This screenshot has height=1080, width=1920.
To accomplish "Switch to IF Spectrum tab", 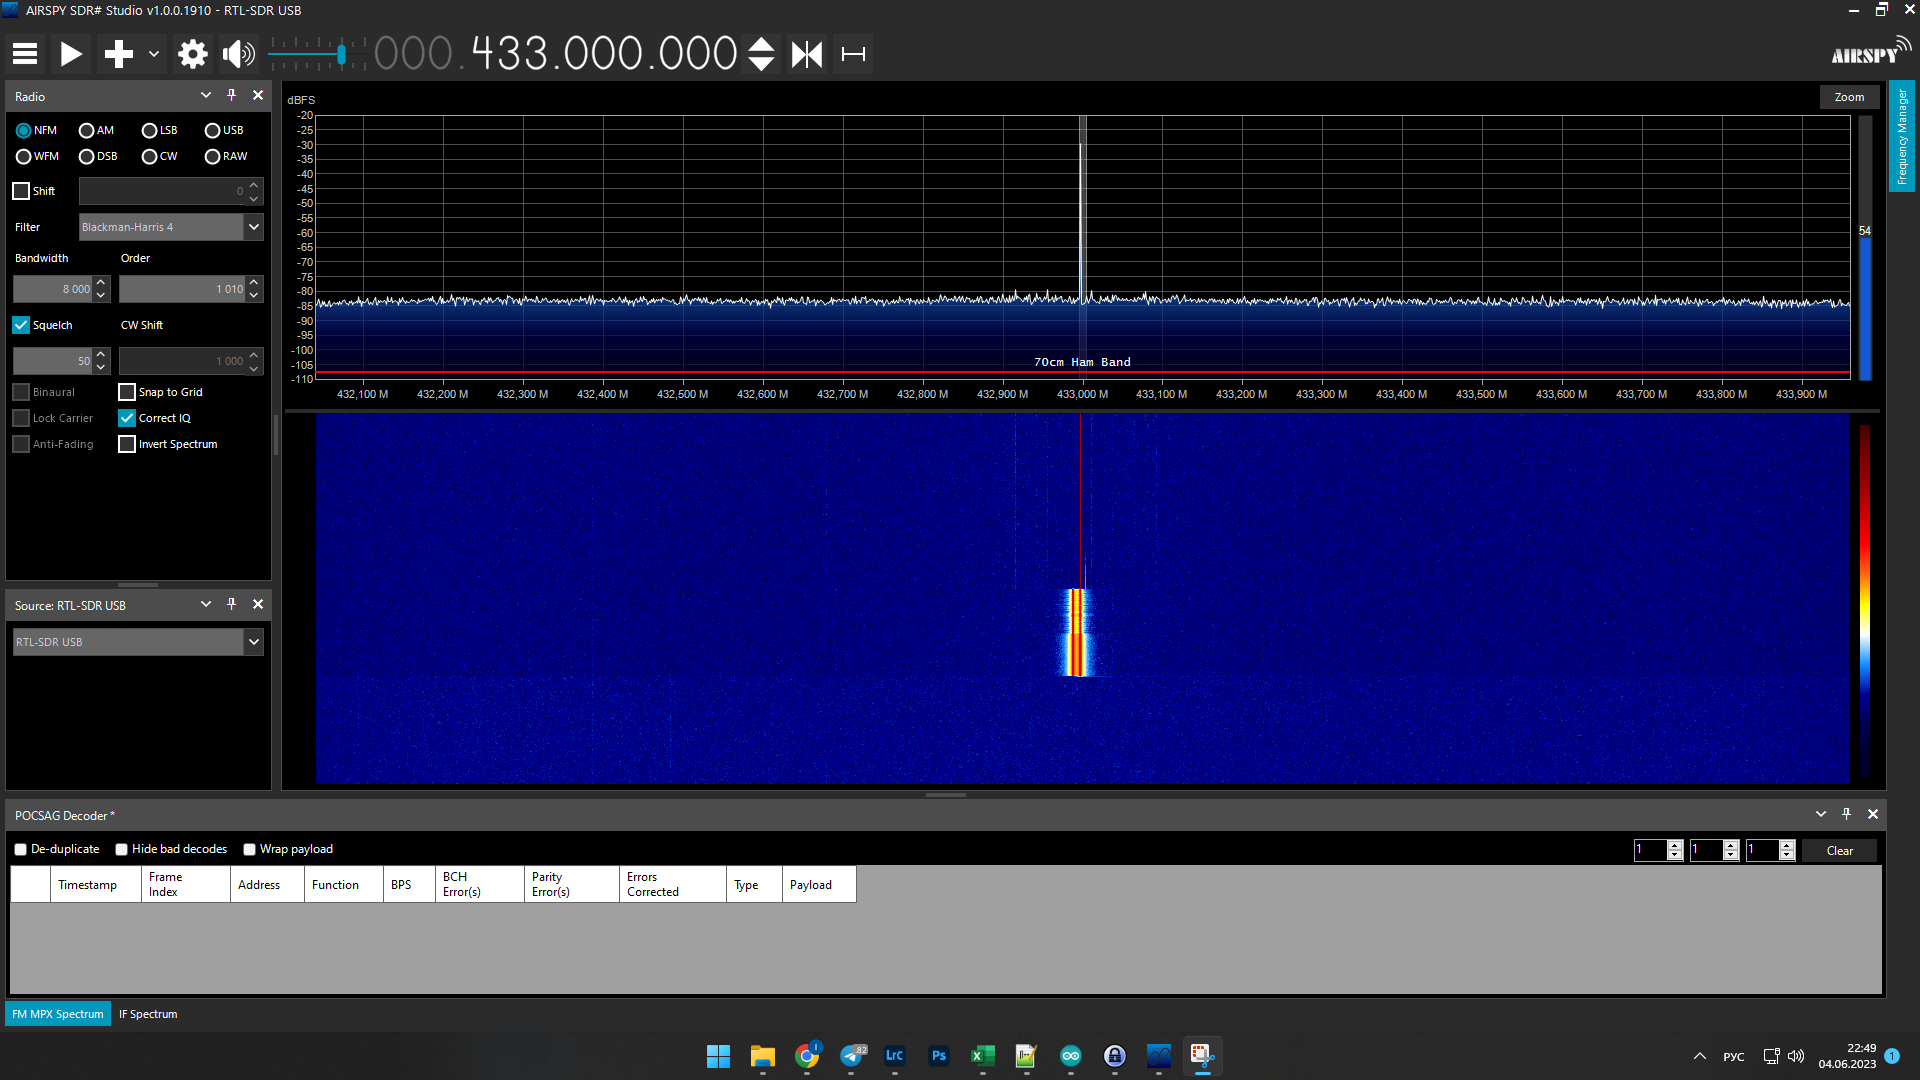I will (x=148, y=1014).
